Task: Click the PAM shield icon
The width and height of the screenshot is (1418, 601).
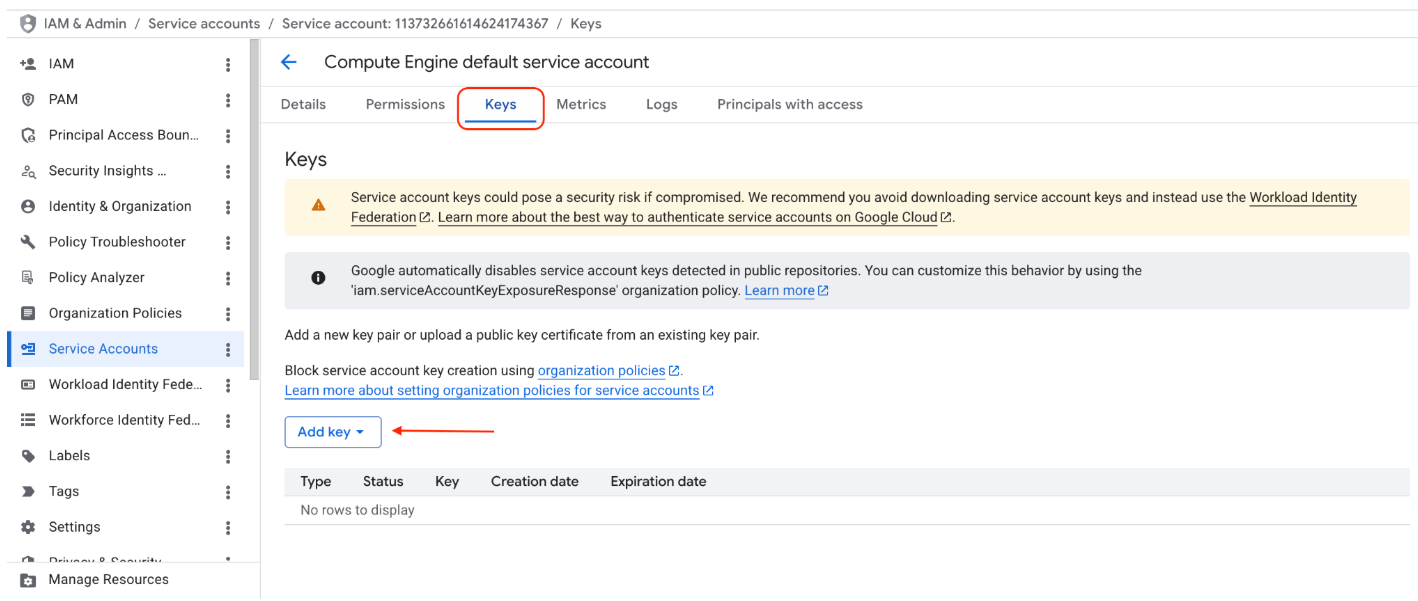Action: coord(28,100)
